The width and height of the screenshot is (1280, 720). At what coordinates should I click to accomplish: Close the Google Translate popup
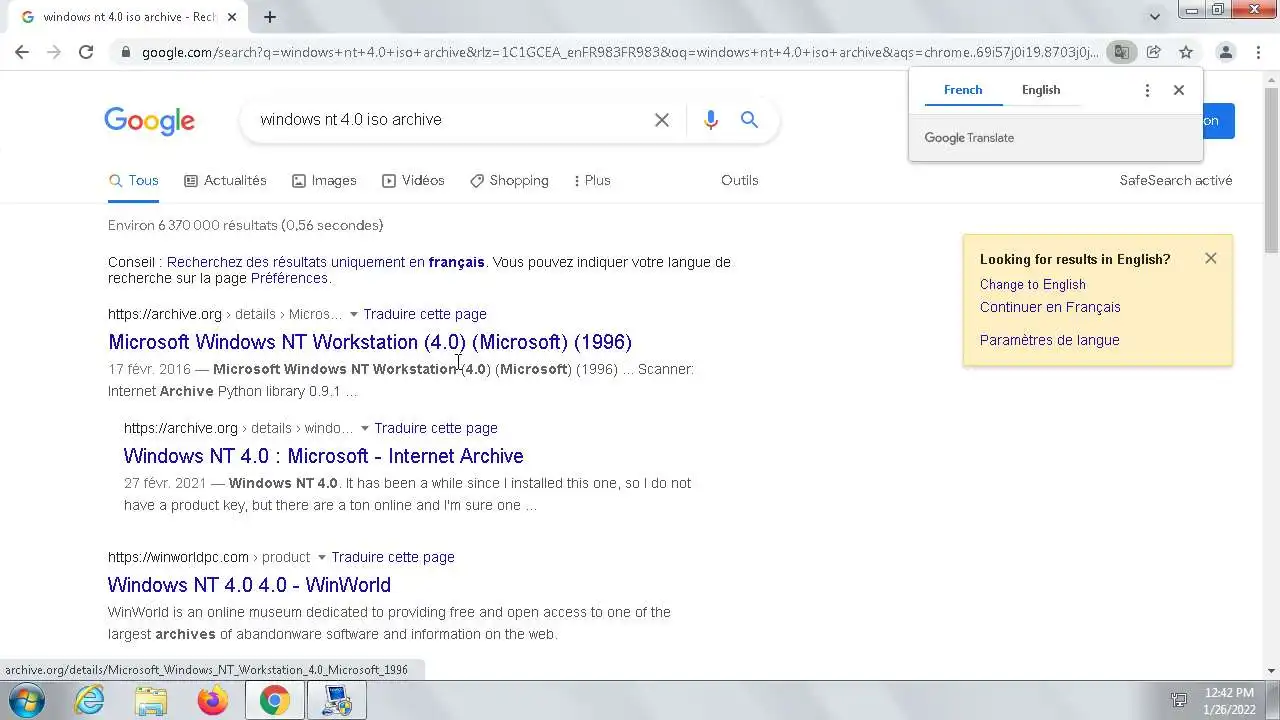tap(1179, 90)
